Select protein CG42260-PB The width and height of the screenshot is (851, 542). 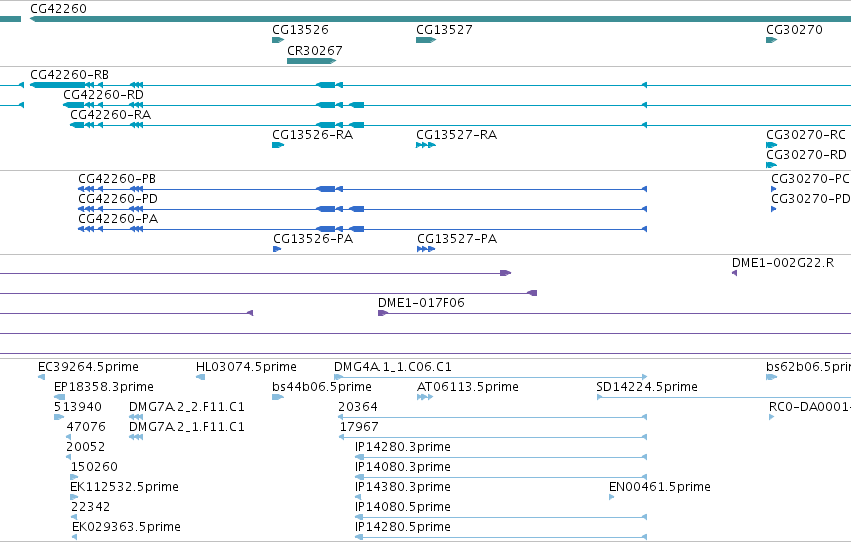point(363,189)
